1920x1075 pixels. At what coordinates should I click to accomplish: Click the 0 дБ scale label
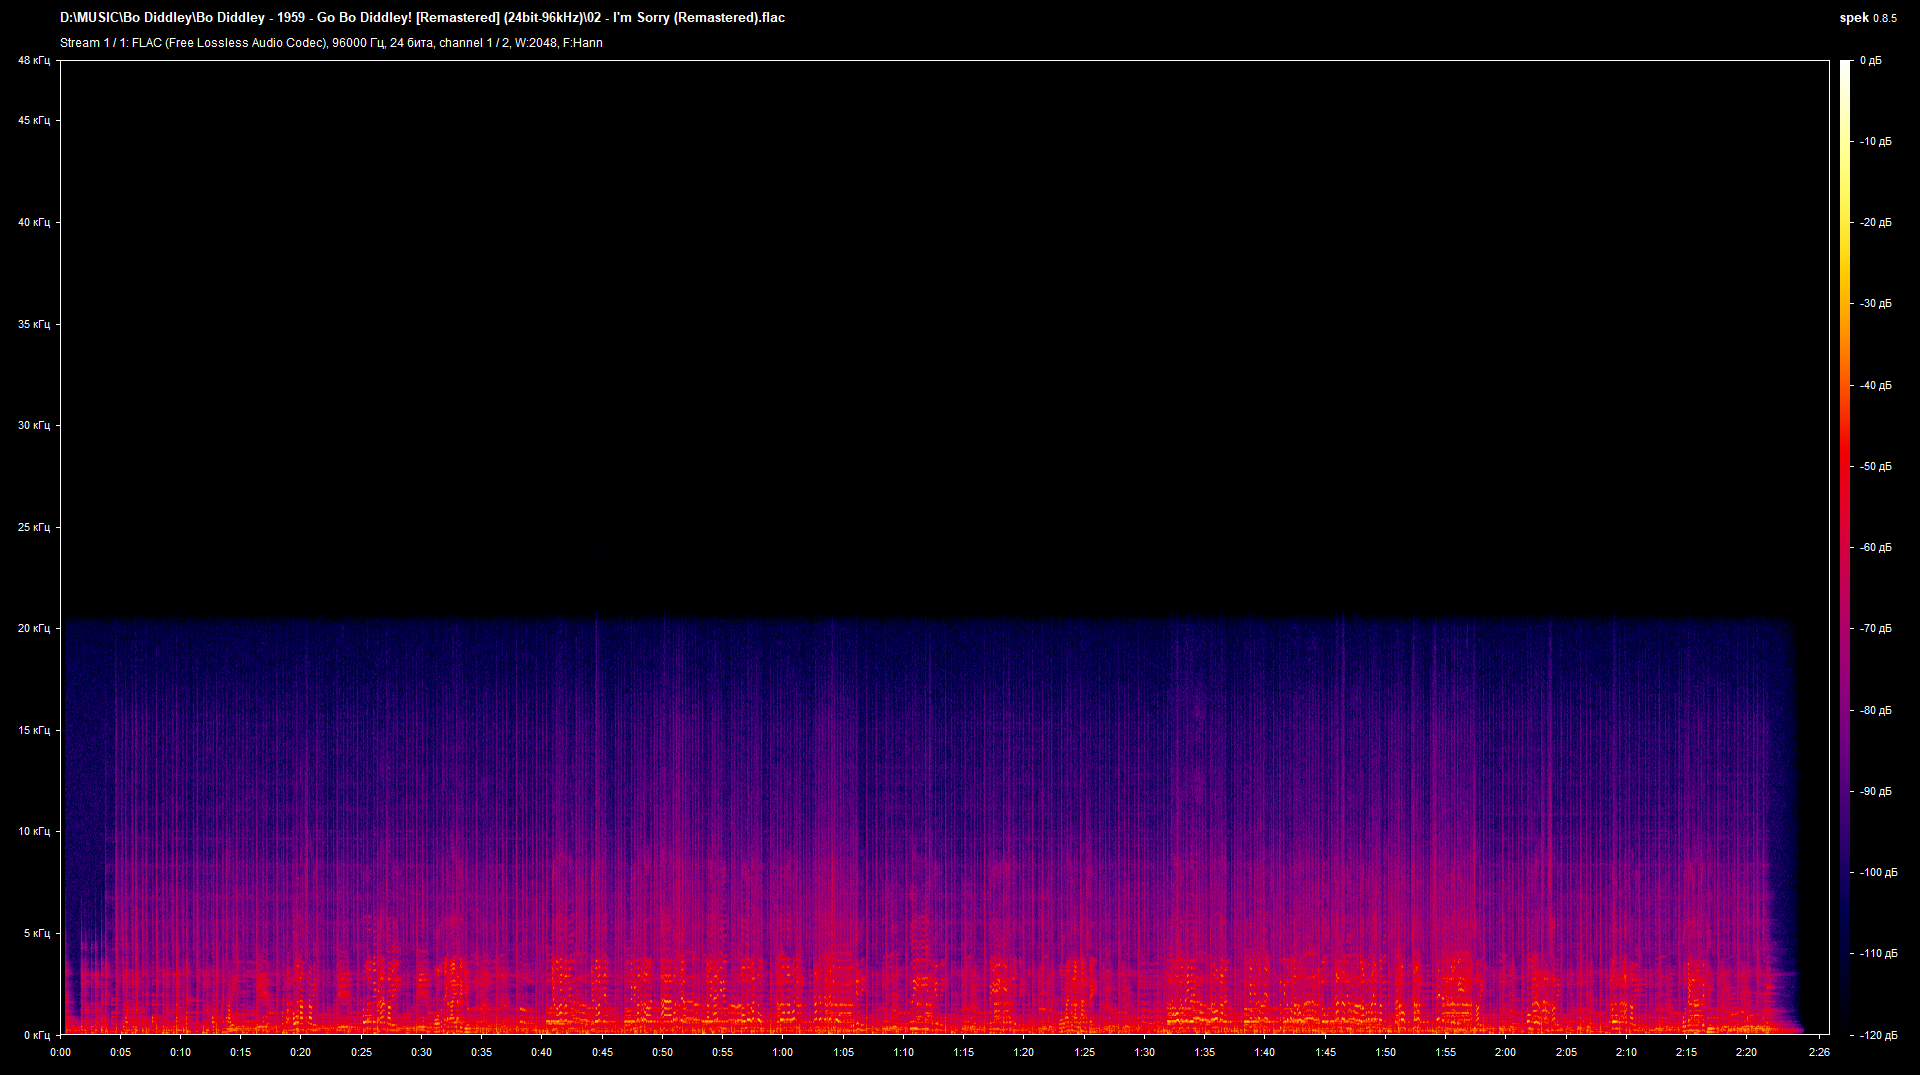tap(1870, 61)
